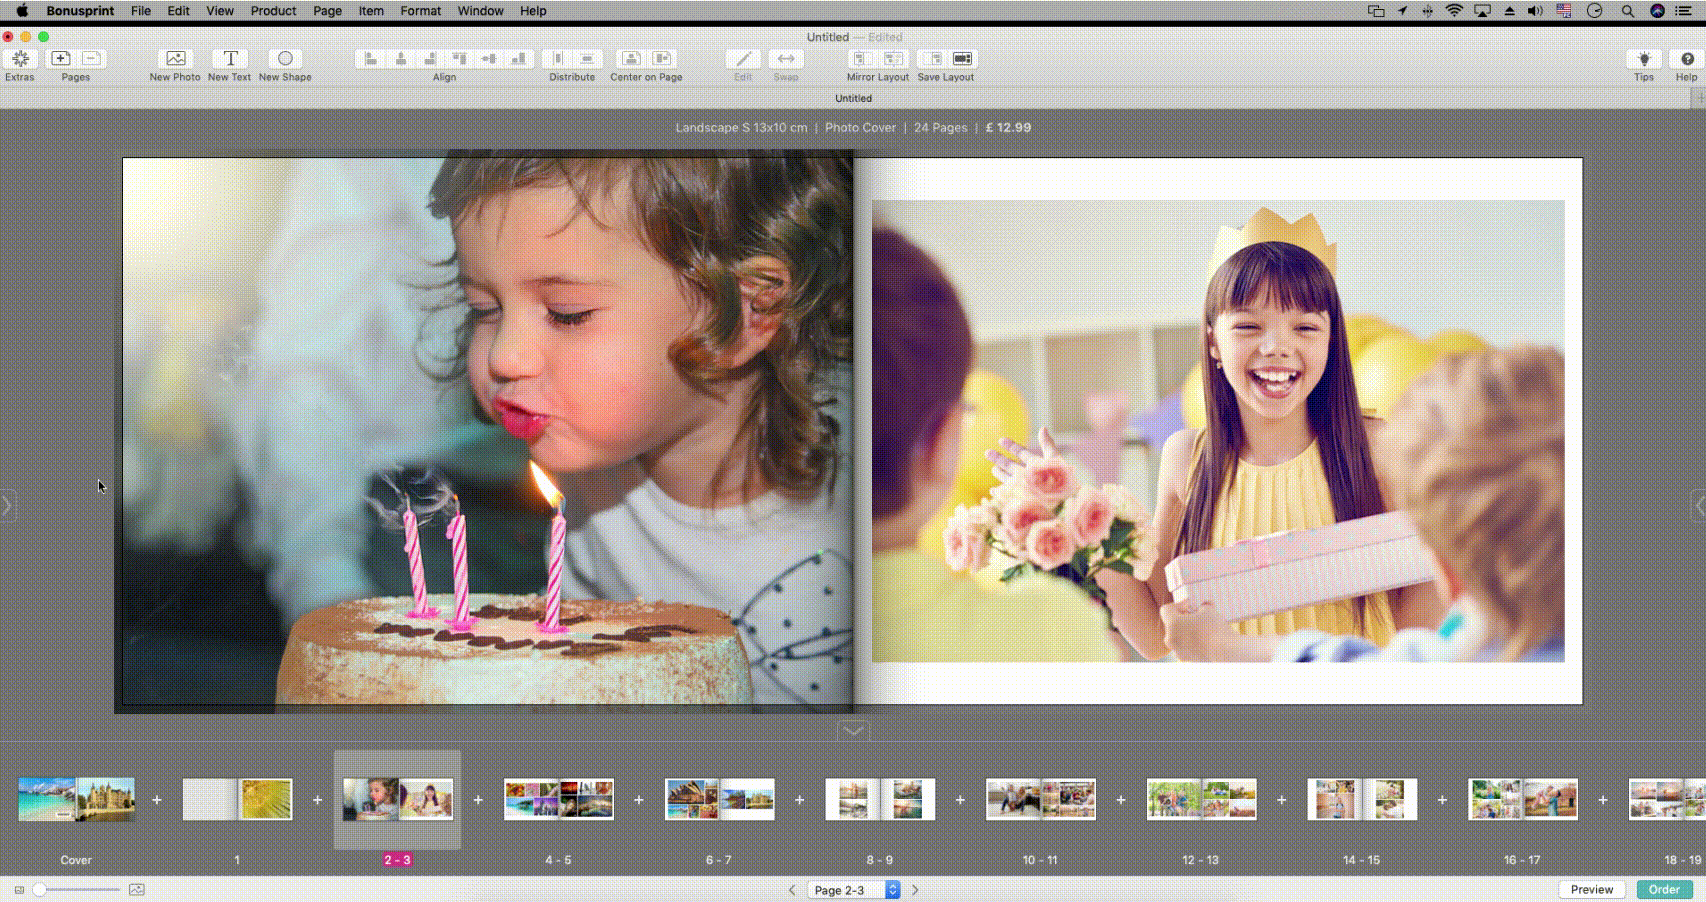1706x902 pixels.
Task: Go to previous page with left arrow
Action: 792,889
